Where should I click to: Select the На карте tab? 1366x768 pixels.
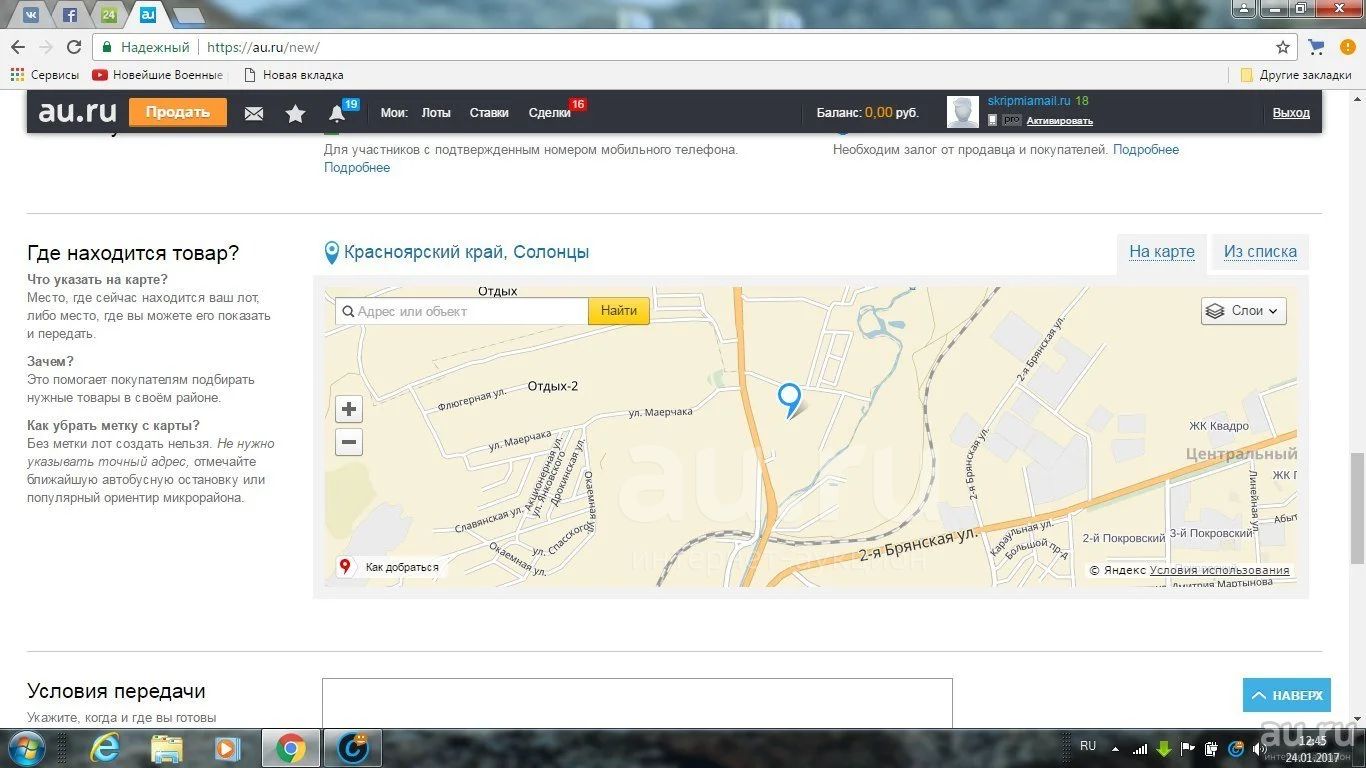tap(1162, 252)
